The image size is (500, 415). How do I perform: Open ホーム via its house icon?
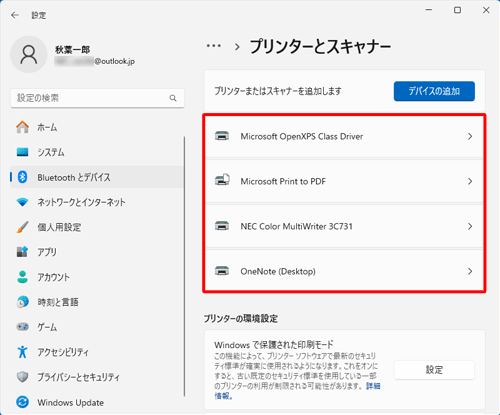click(22, 127)
